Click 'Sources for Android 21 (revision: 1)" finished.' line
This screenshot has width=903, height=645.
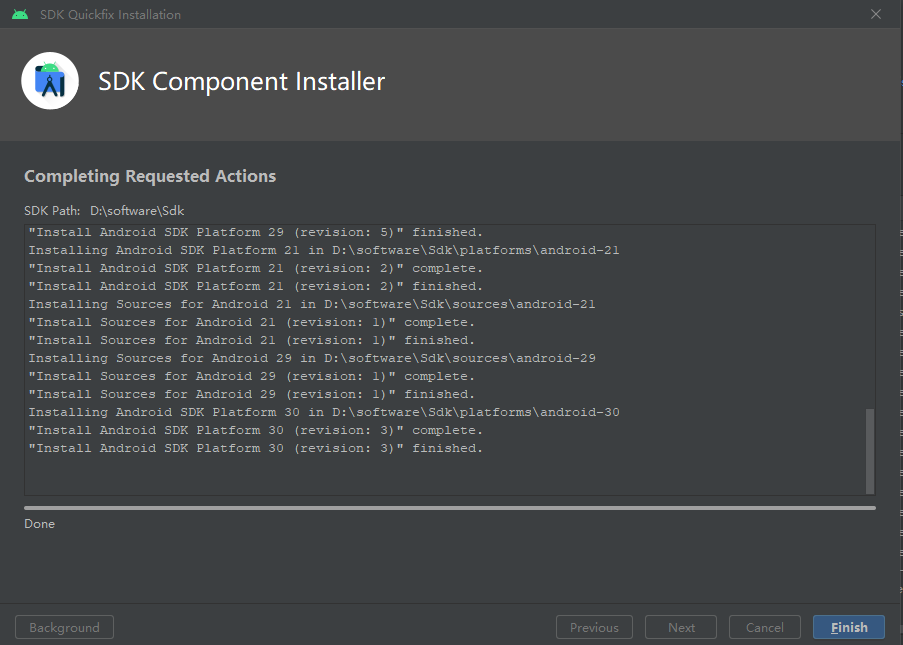click(252, 340)
